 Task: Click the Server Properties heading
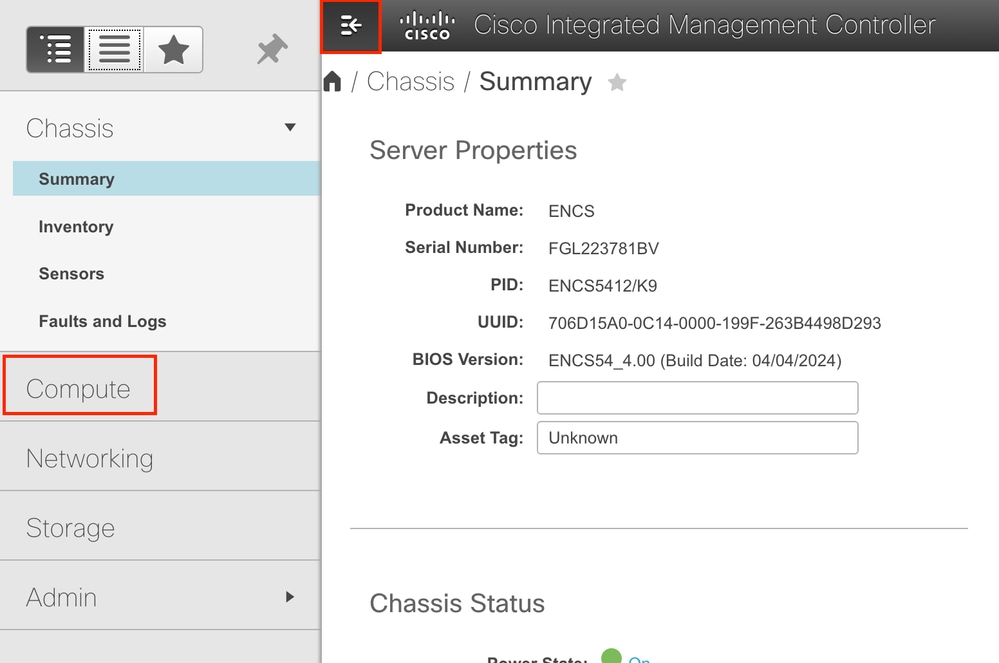tap(473, 150)
